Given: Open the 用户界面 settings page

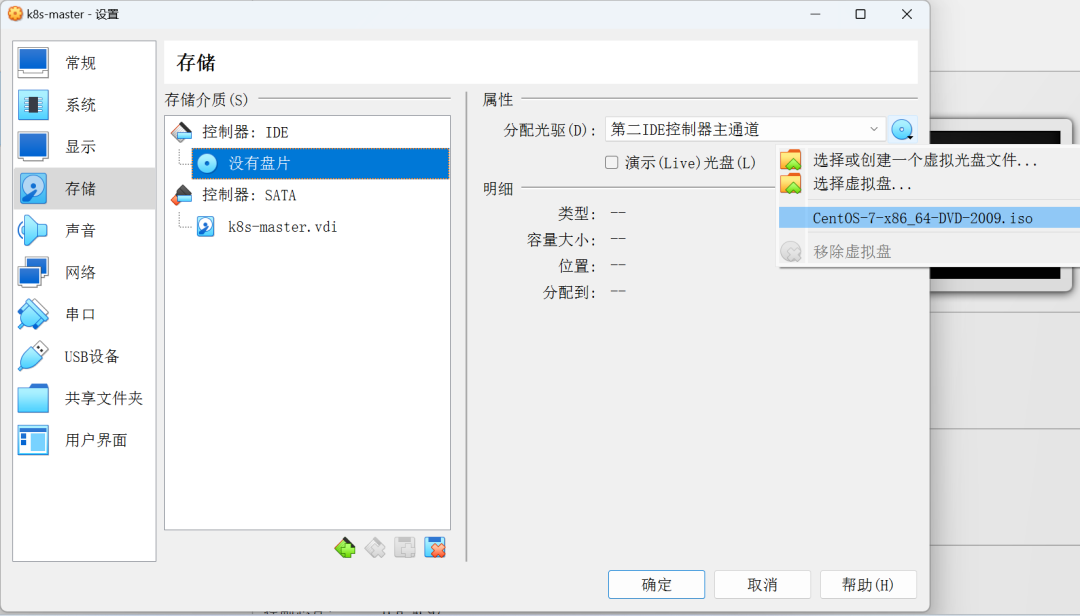Looking at the screenshot, I should [84, 440].
